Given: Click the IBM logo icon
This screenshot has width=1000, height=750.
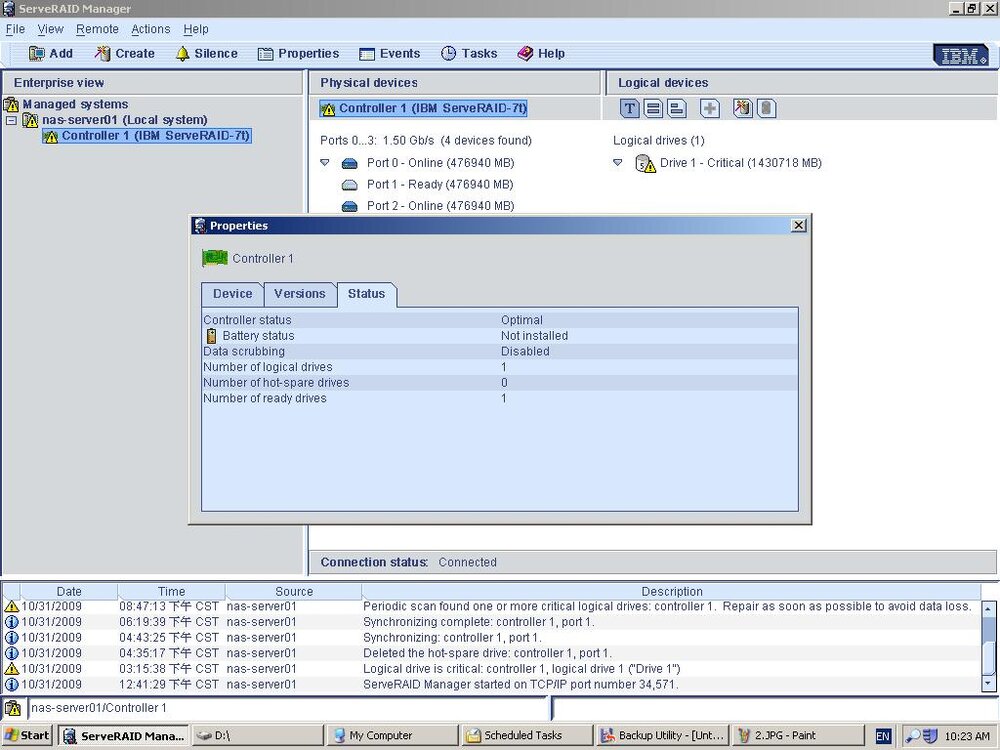Looking at the screenshot, I should pos(962,55).
